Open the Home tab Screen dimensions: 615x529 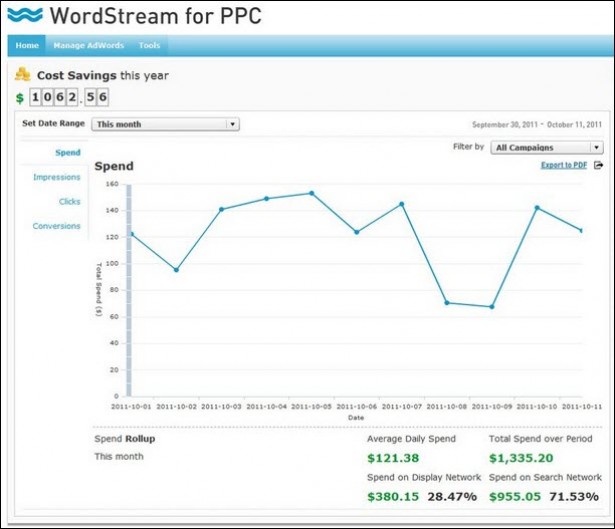[27, 45]
